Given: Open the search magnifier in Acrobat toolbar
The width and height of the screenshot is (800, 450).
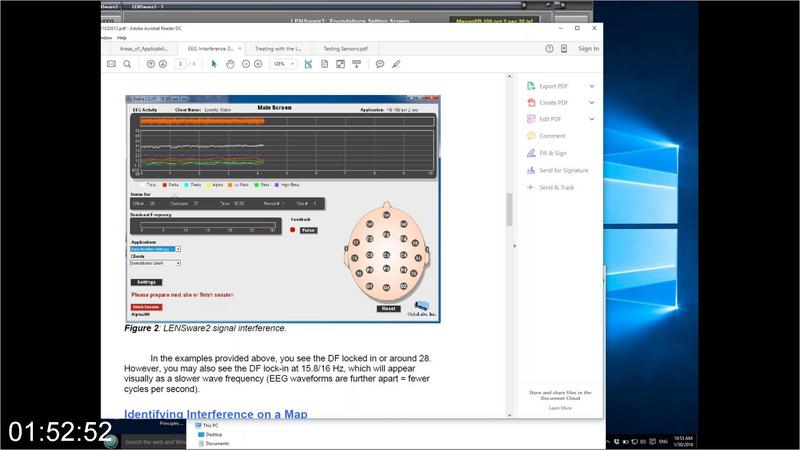Looking at the screenshot, I should pos(127,64).
